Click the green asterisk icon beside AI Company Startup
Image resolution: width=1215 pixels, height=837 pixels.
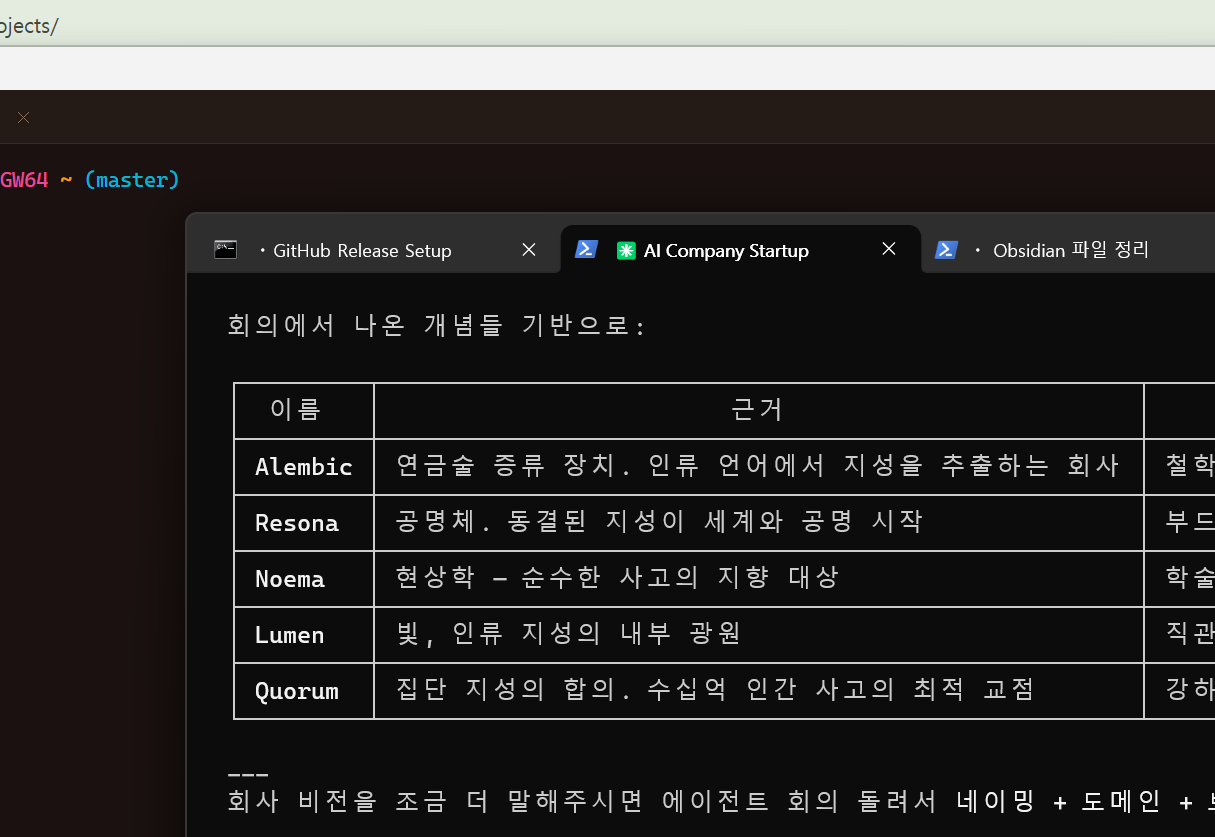(x=626, y=251)
